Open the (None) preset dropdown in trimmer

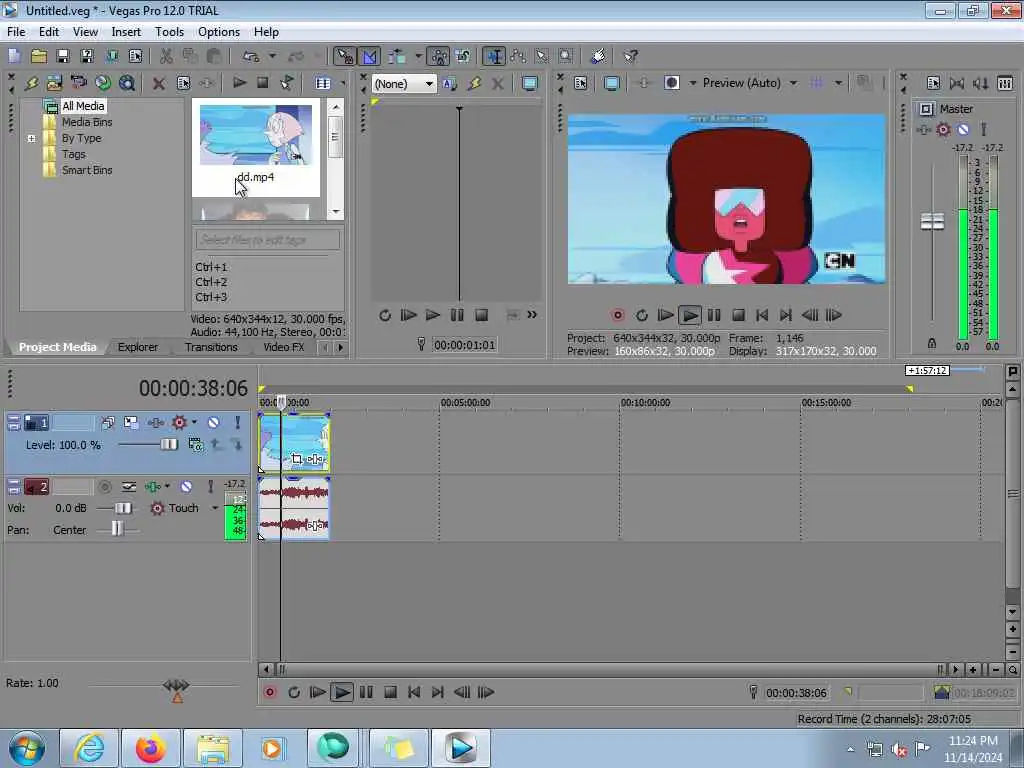(x=404, y=84)
